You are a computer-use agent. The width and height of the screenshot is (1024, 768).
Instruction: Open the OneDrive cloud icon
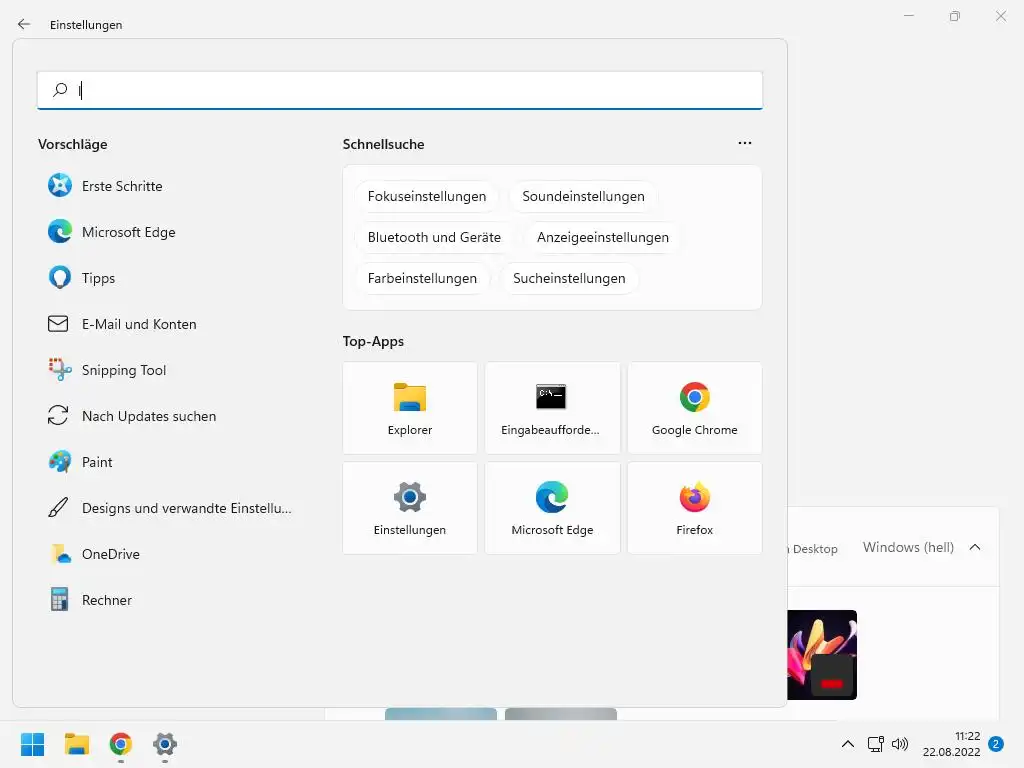61,554
